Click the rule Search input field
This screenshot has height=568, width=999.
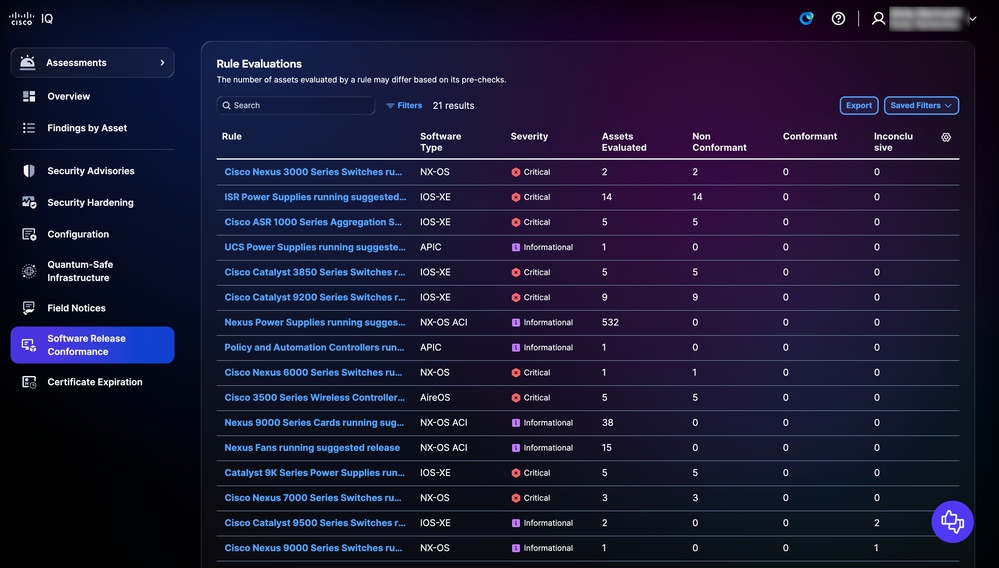296,106
